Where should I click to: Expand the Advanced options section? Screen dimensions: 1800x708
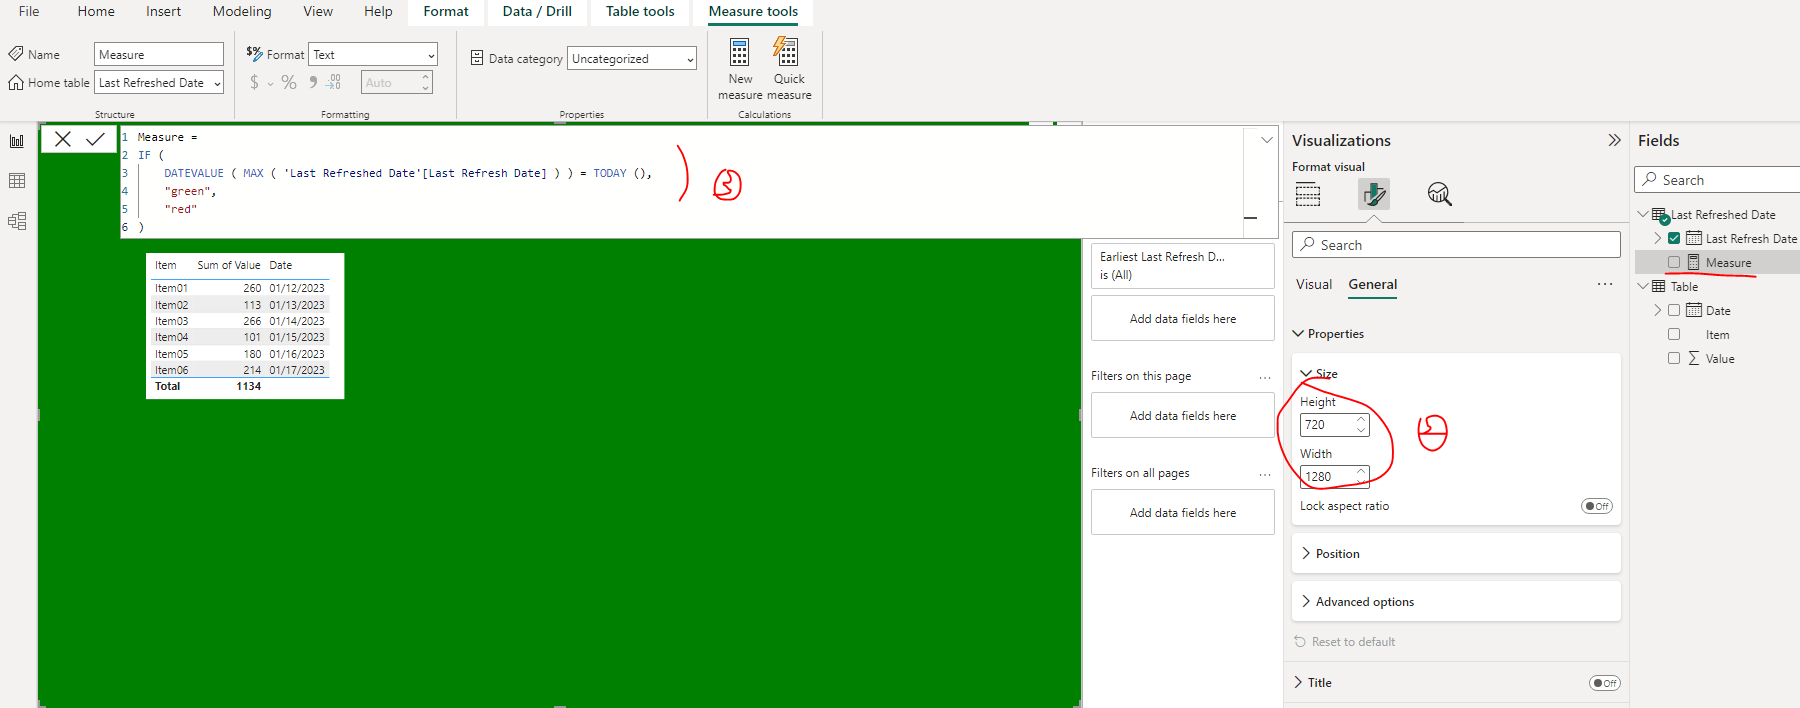pyautogui.click(x=1306, y=601)
